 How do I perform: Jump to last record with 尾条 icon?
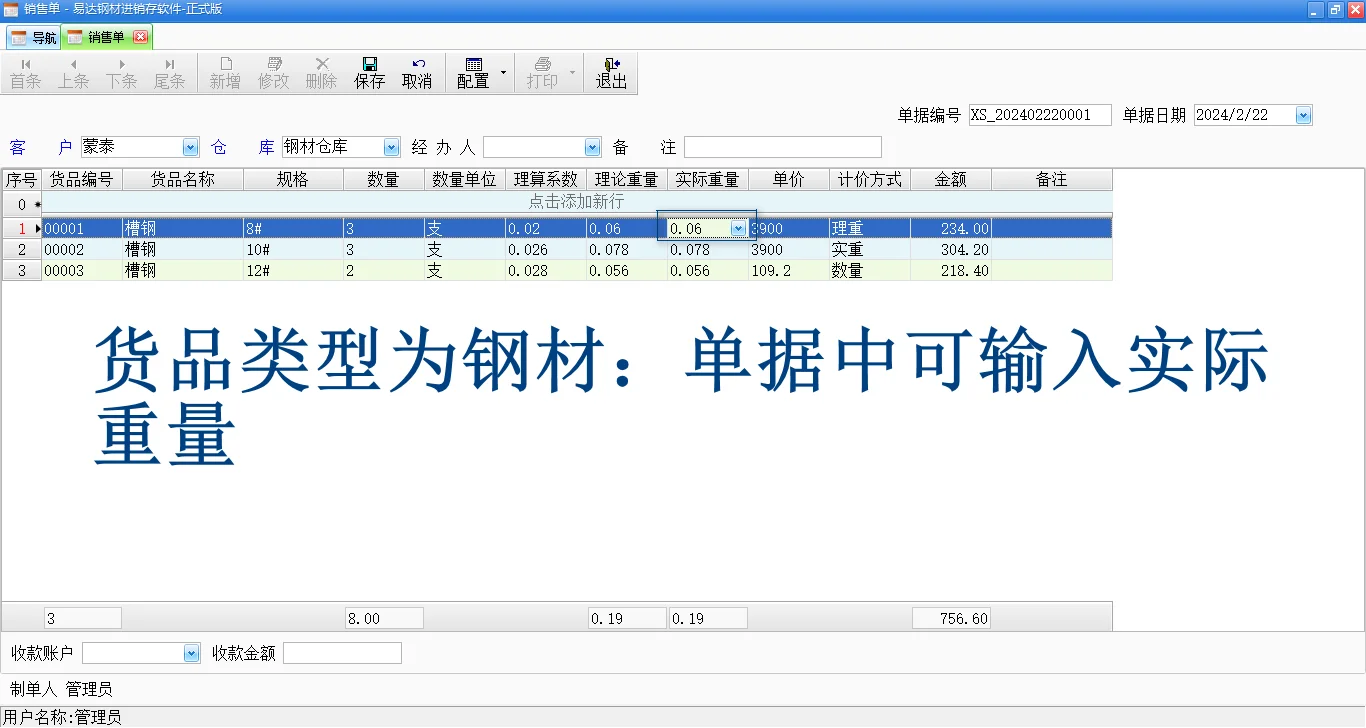(169, 70)
